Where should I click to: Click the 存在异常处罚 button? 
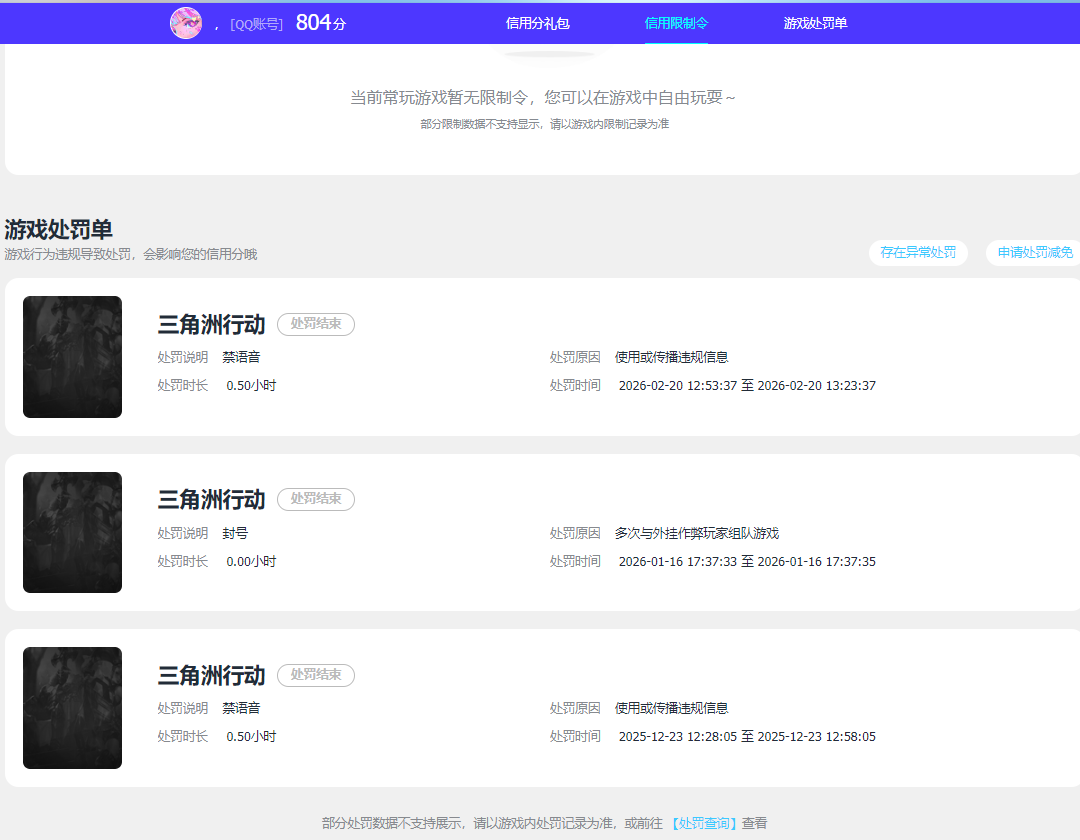[x=918, y=253]
